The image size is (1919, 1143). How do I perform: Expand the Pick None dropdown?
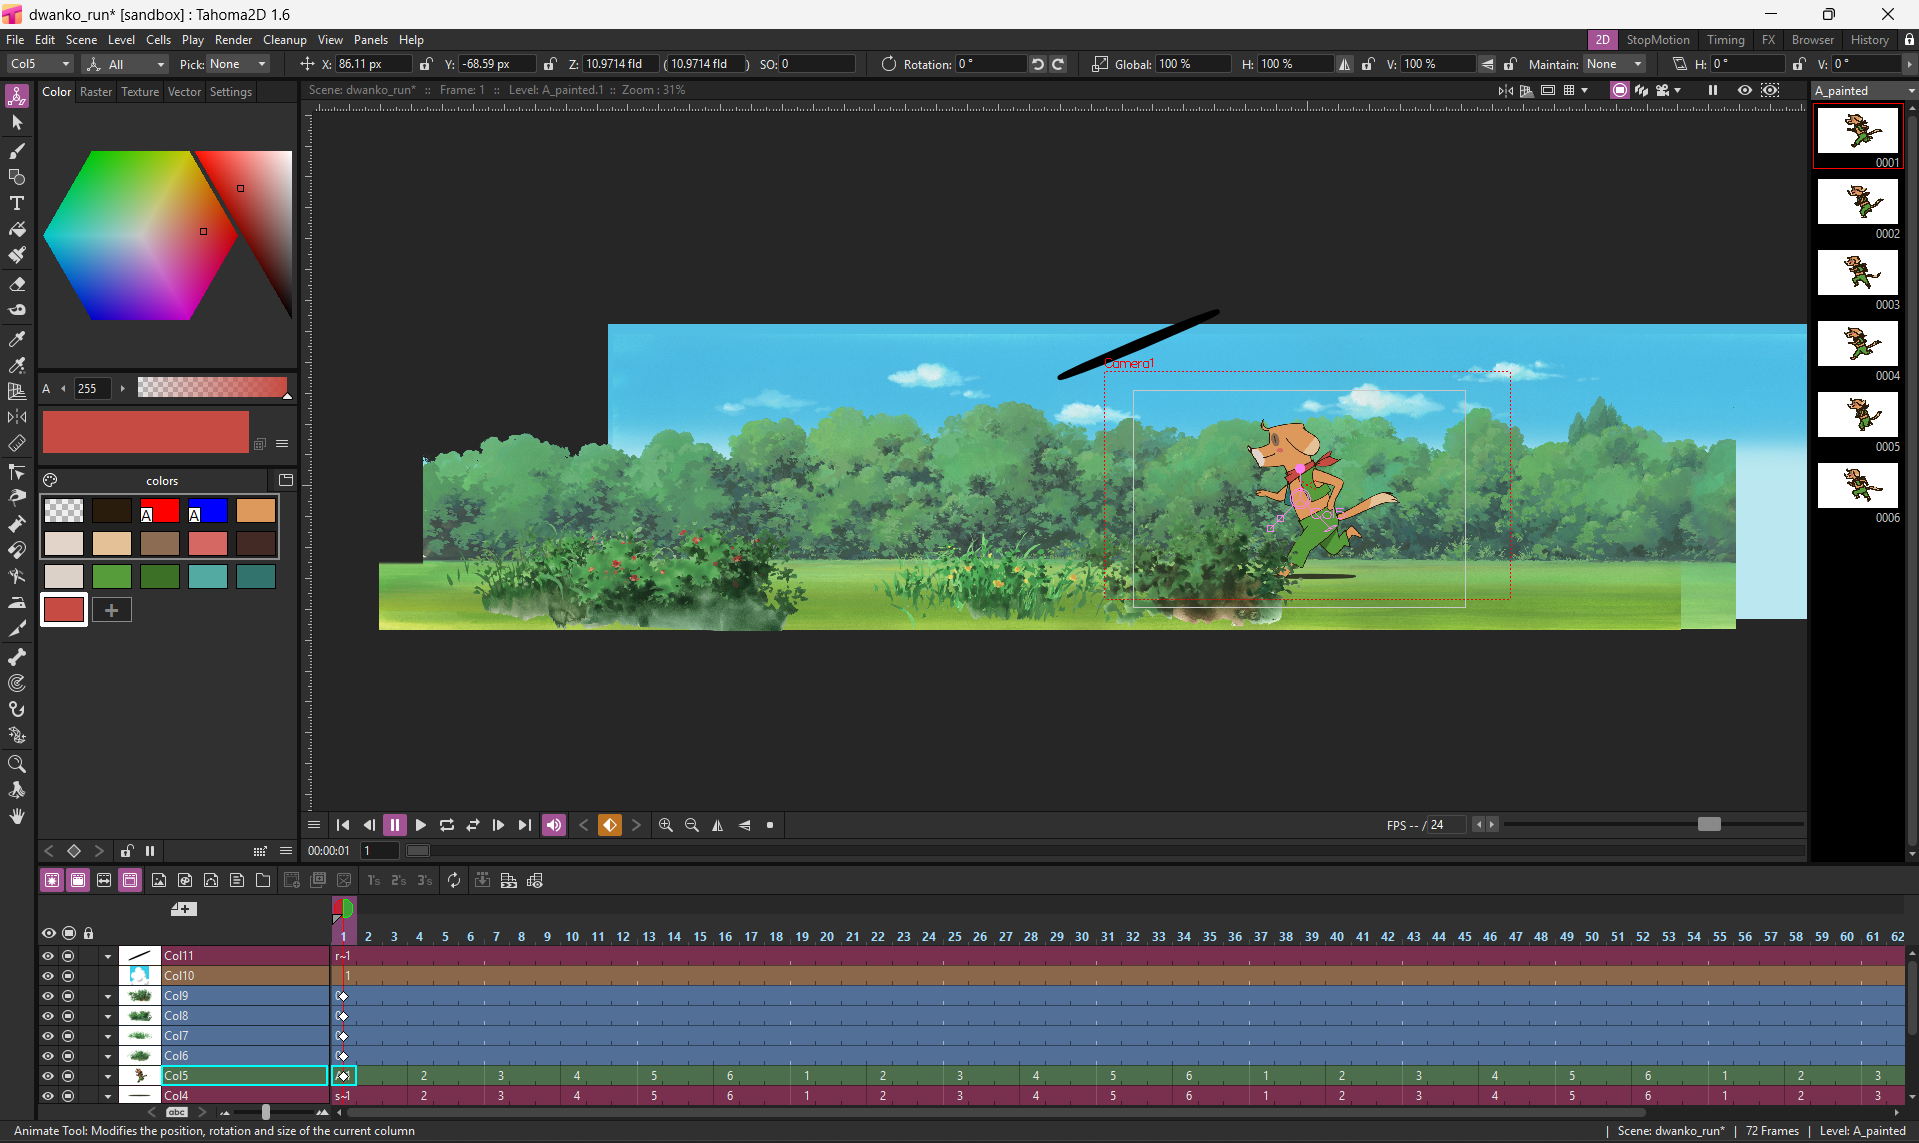click(x=239, y=64)
